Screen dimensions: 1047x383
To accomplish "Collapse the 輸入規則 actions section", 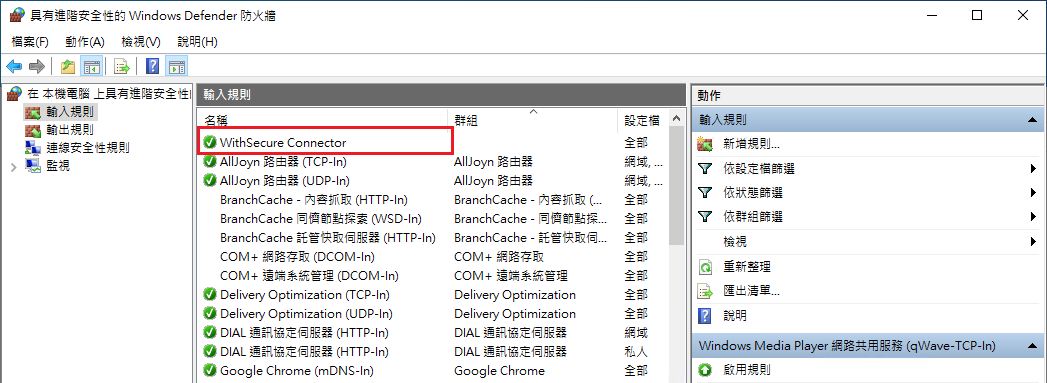I will [1032, 120].
